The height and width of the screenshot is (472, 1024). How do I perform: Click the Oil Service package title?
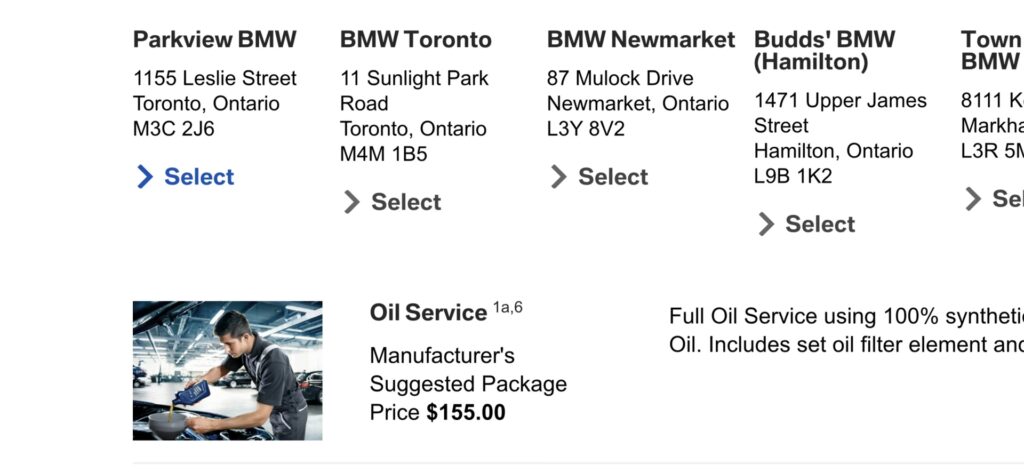(x=428, y=313)
